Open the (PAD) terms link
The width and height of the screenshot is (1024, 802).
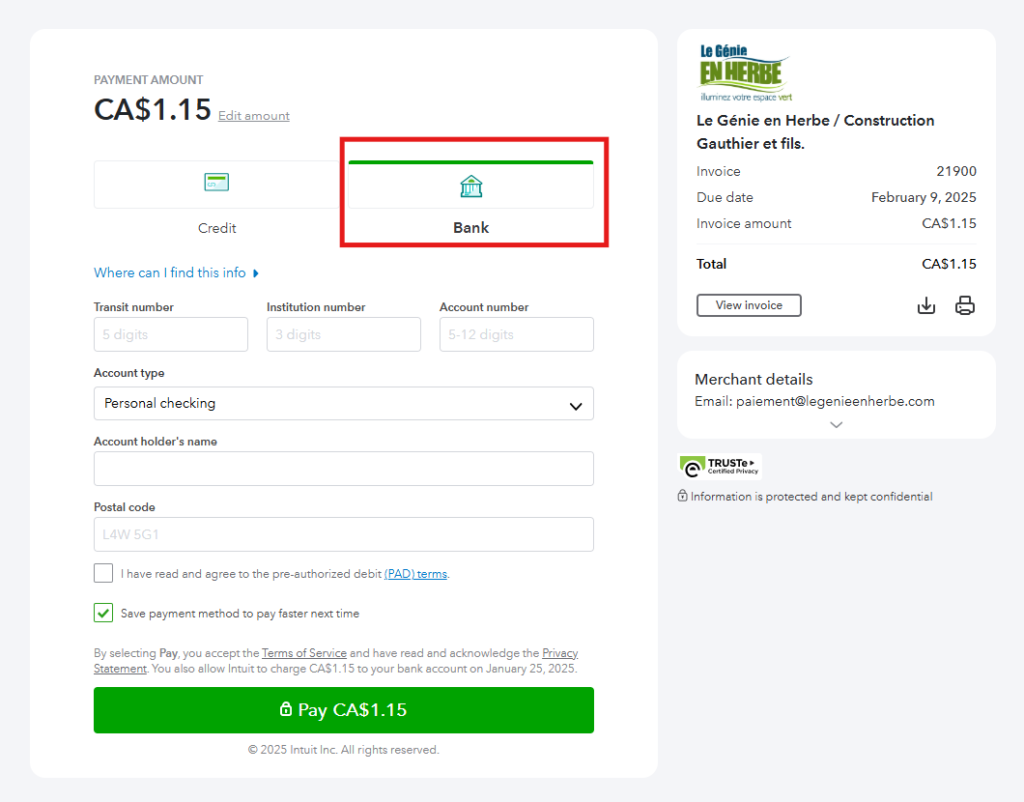tap(415, 574)
